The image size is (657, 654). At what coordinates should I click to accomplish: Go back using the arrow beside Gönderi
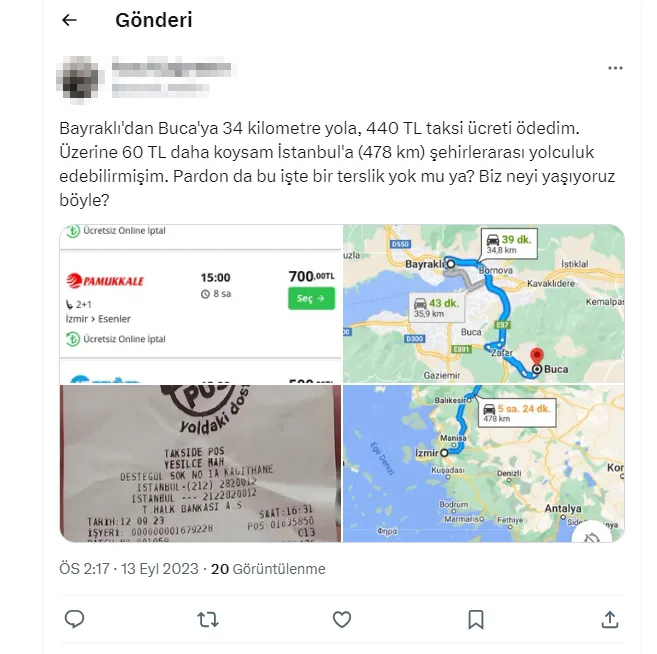click(x=69, y=20)
